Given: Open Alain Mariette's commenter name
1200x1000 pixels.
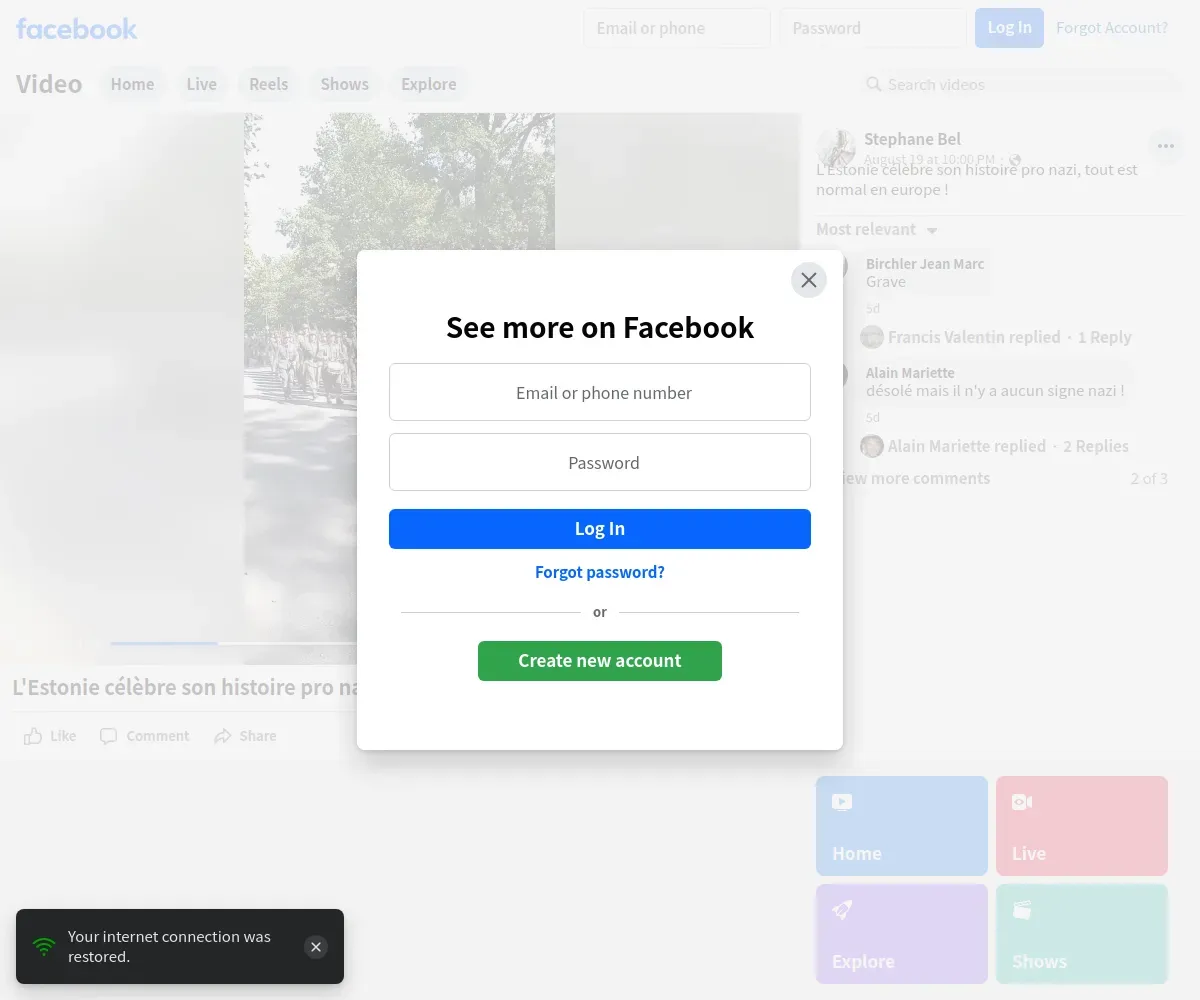Looking at the screenshot, I should 910,373.
